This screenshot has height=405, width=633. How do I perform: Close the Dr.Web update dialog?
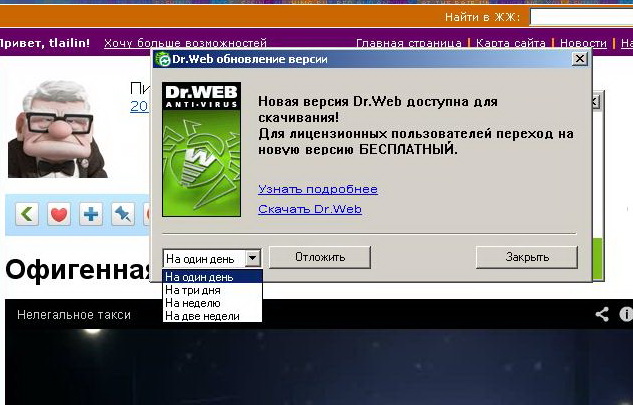point(580,59)
